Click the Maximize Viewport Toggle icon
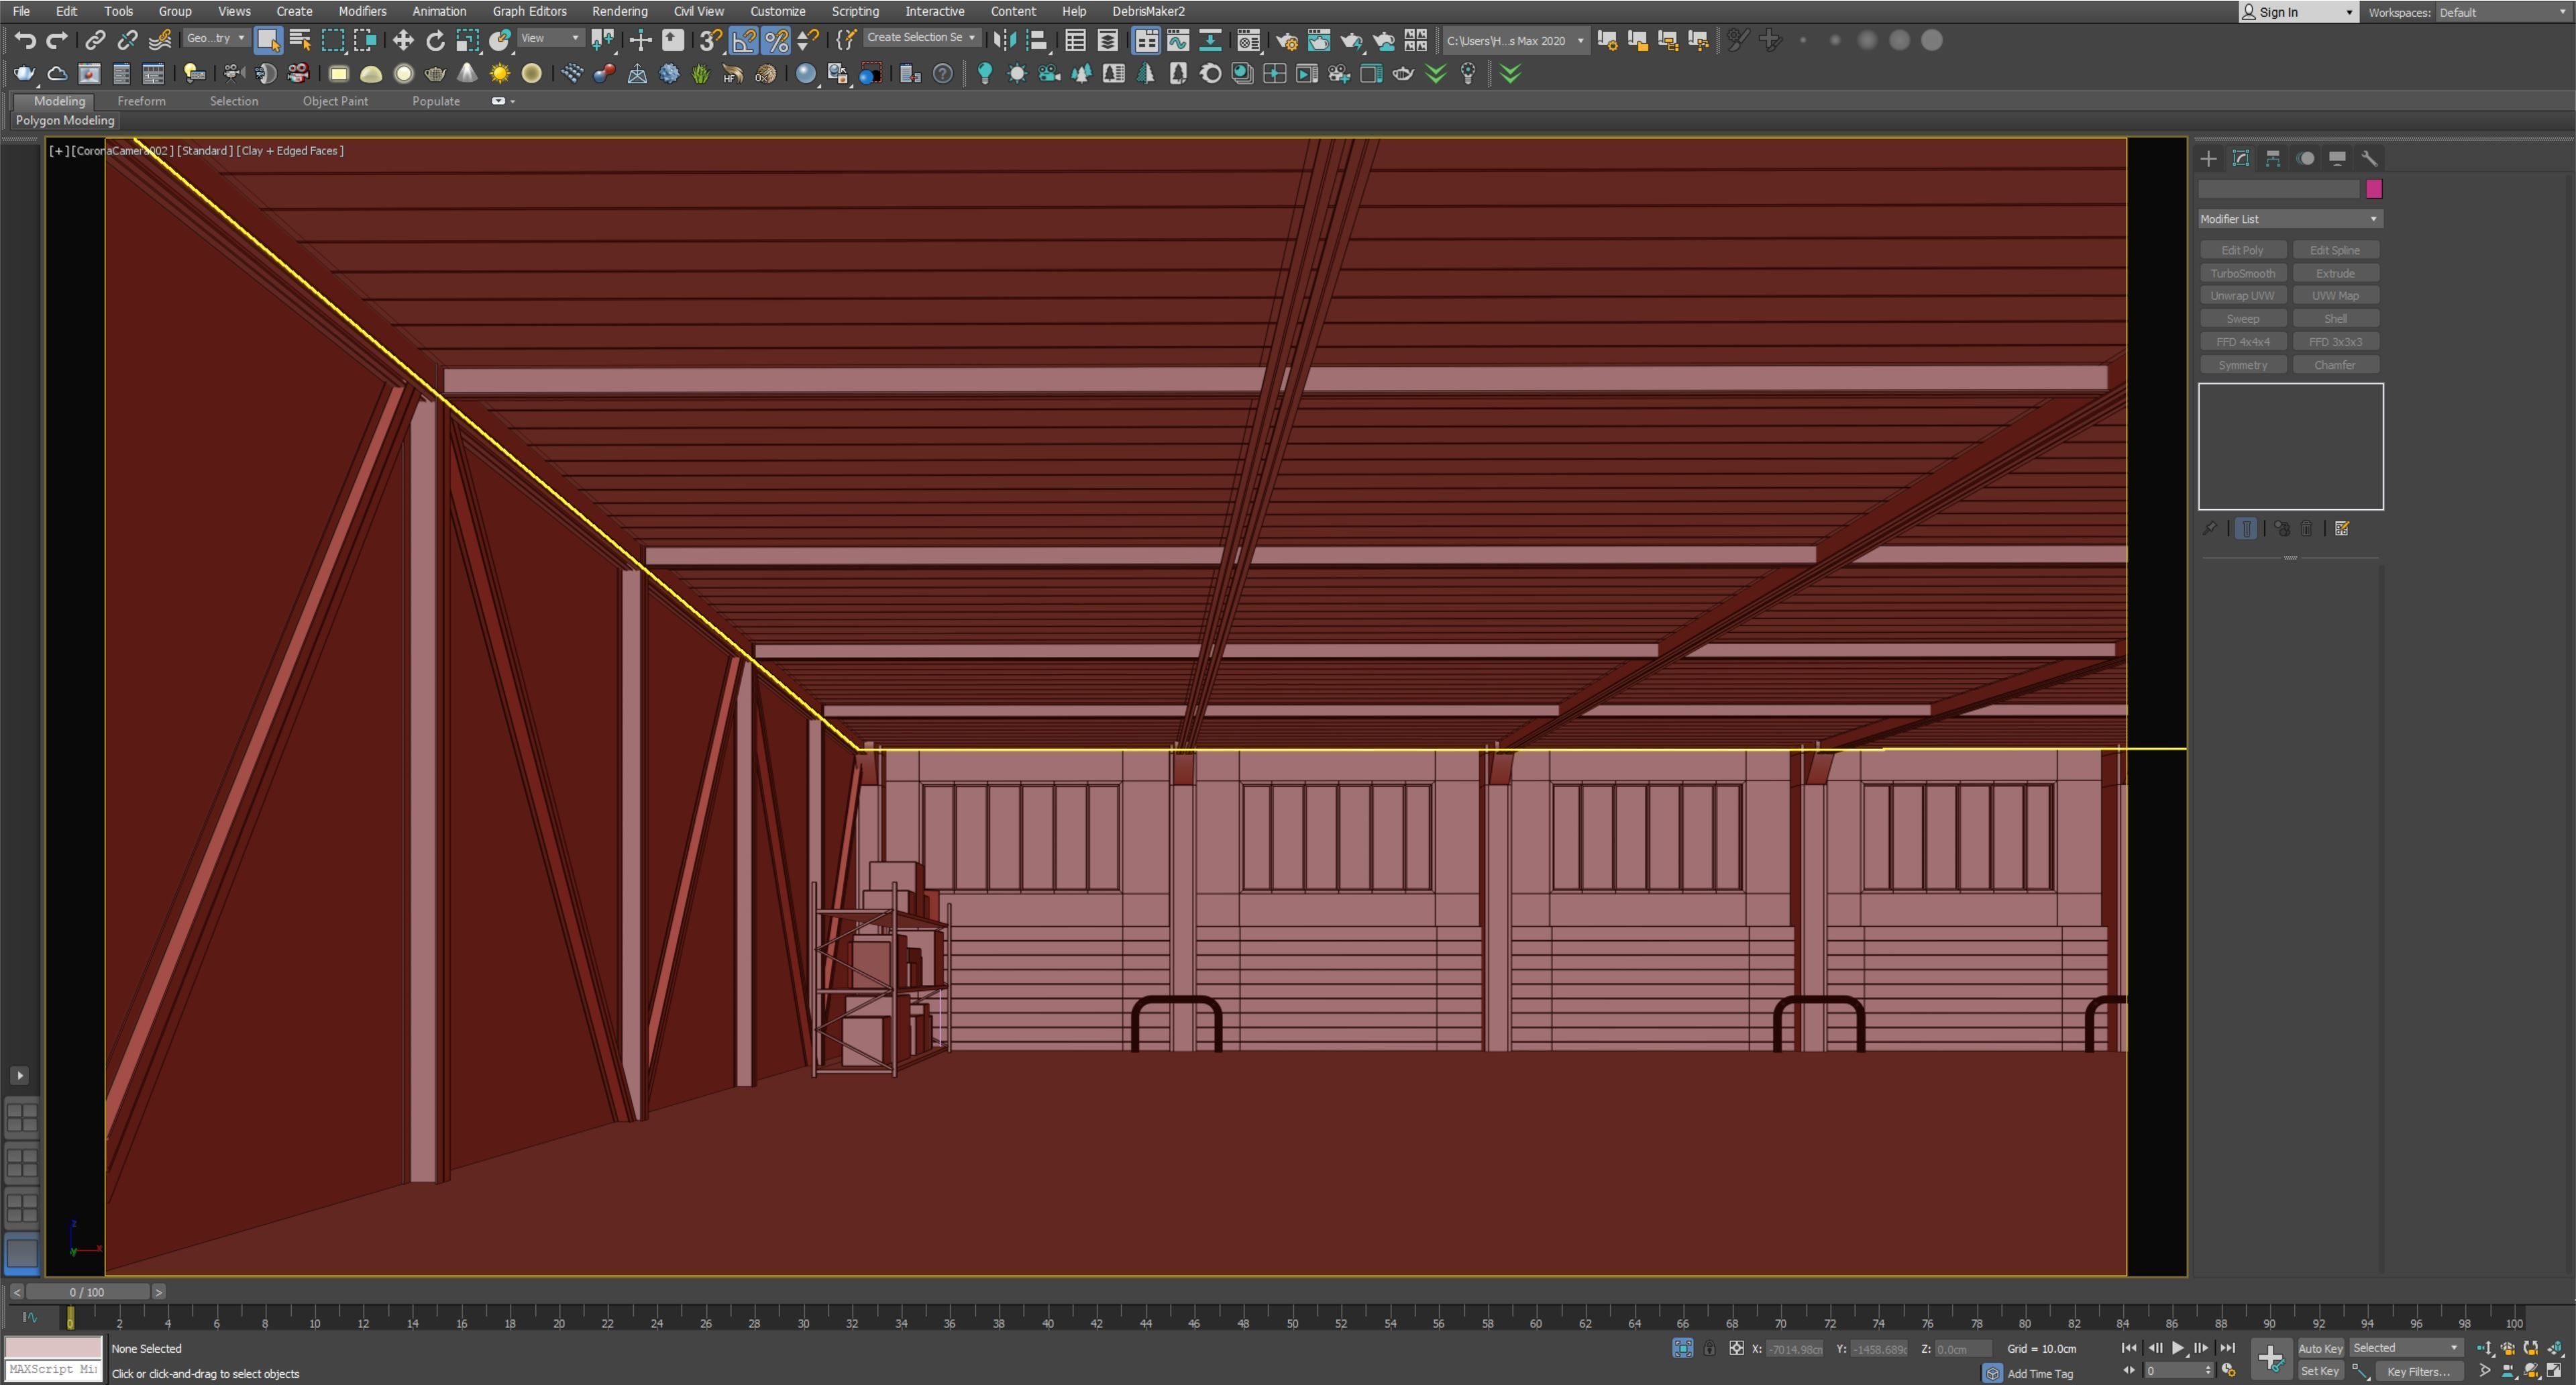The width and height of the screenshot is (2576, 1385). pyautogui.click(x=2554, y=1370)
